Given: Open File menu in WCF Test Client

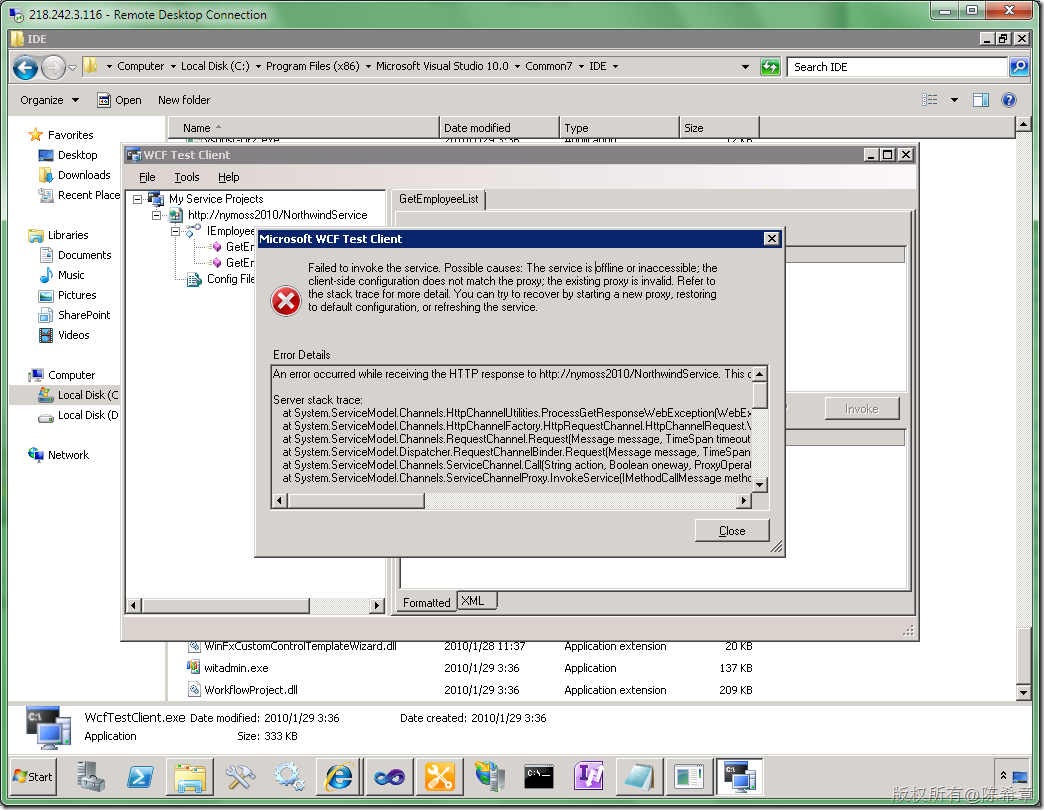Looking at the screenshot, I should coord(147,177).
